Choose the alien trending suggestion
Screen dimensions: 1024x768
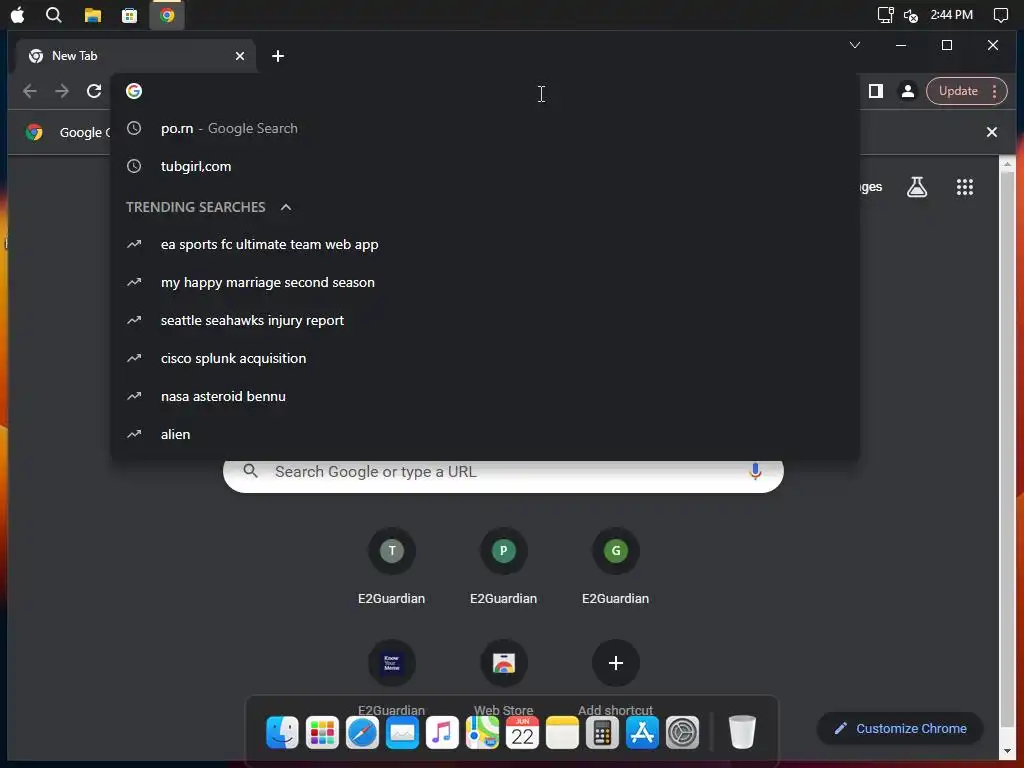point(485,434)
